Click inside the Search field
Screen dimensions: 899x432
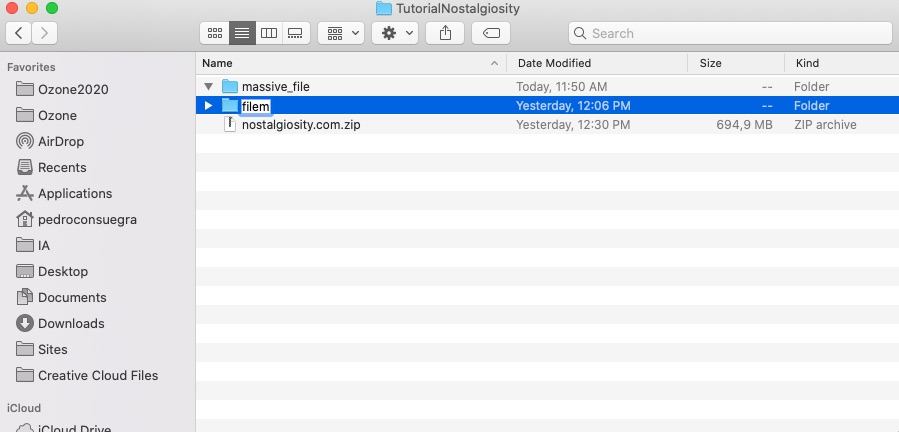730,33
